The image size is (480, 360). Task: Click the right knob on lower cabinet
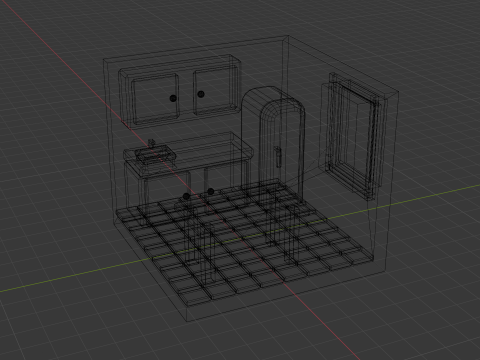coord(211,191)
